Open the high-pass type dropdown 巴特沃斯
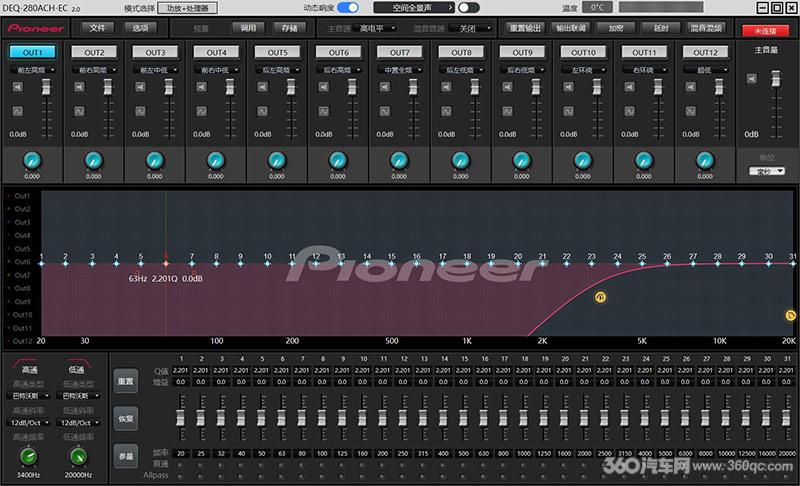 click(29, 396)
